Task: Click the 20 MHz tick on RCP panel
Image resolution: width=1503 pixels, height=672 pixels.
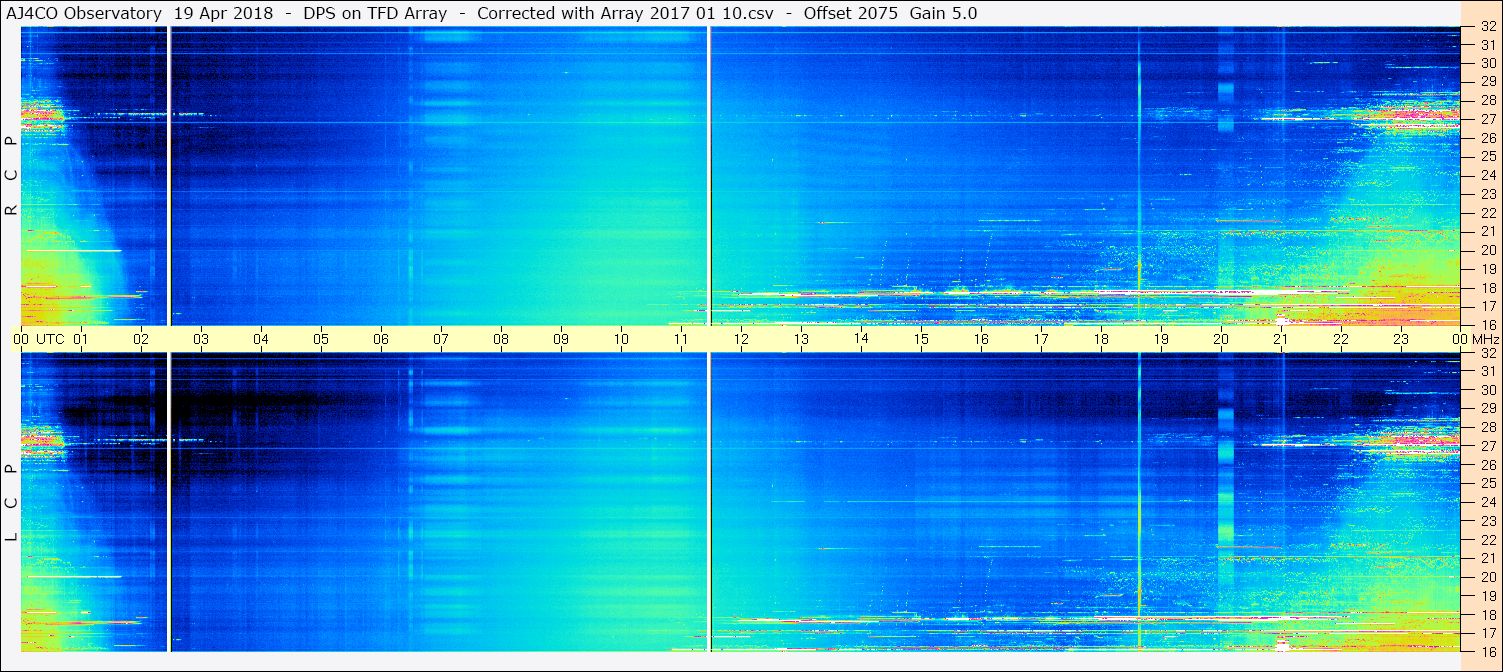Action: [x=1487, y=250]
